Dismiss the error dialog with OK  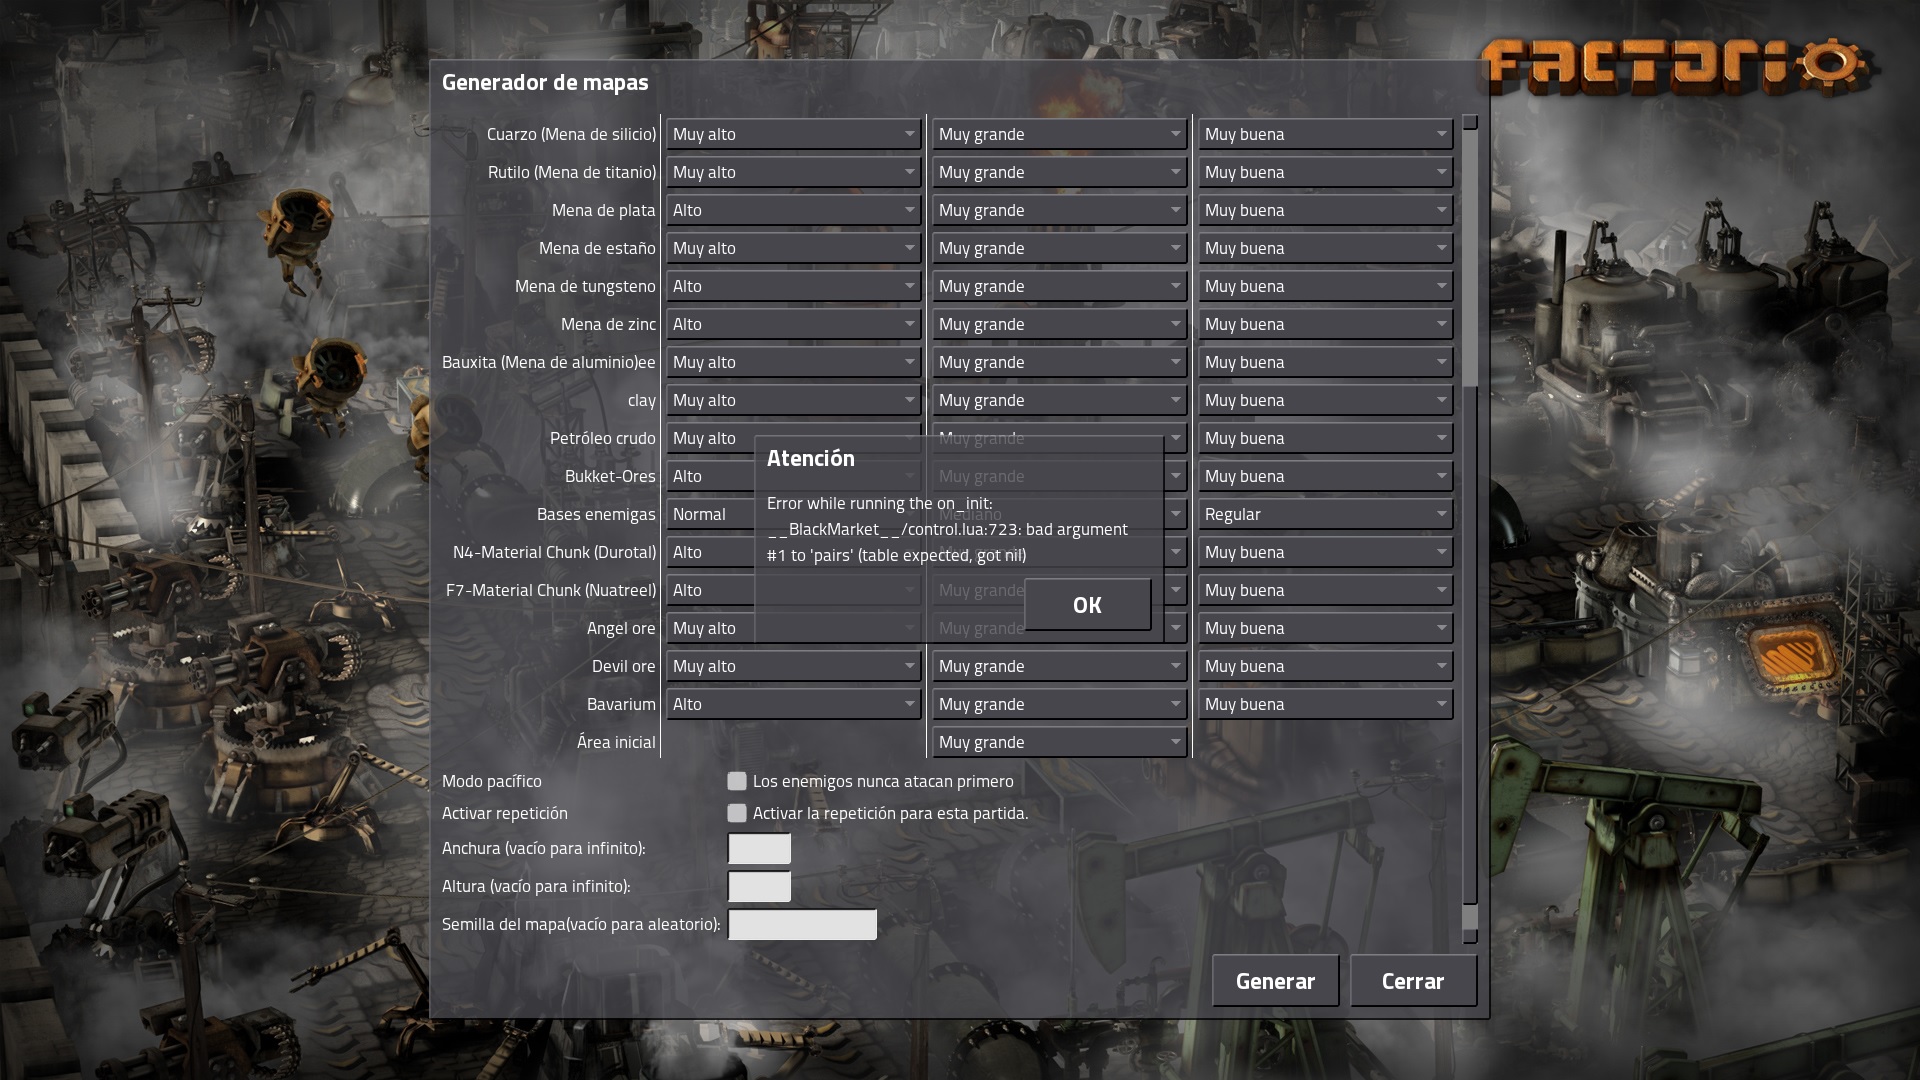1087,605
